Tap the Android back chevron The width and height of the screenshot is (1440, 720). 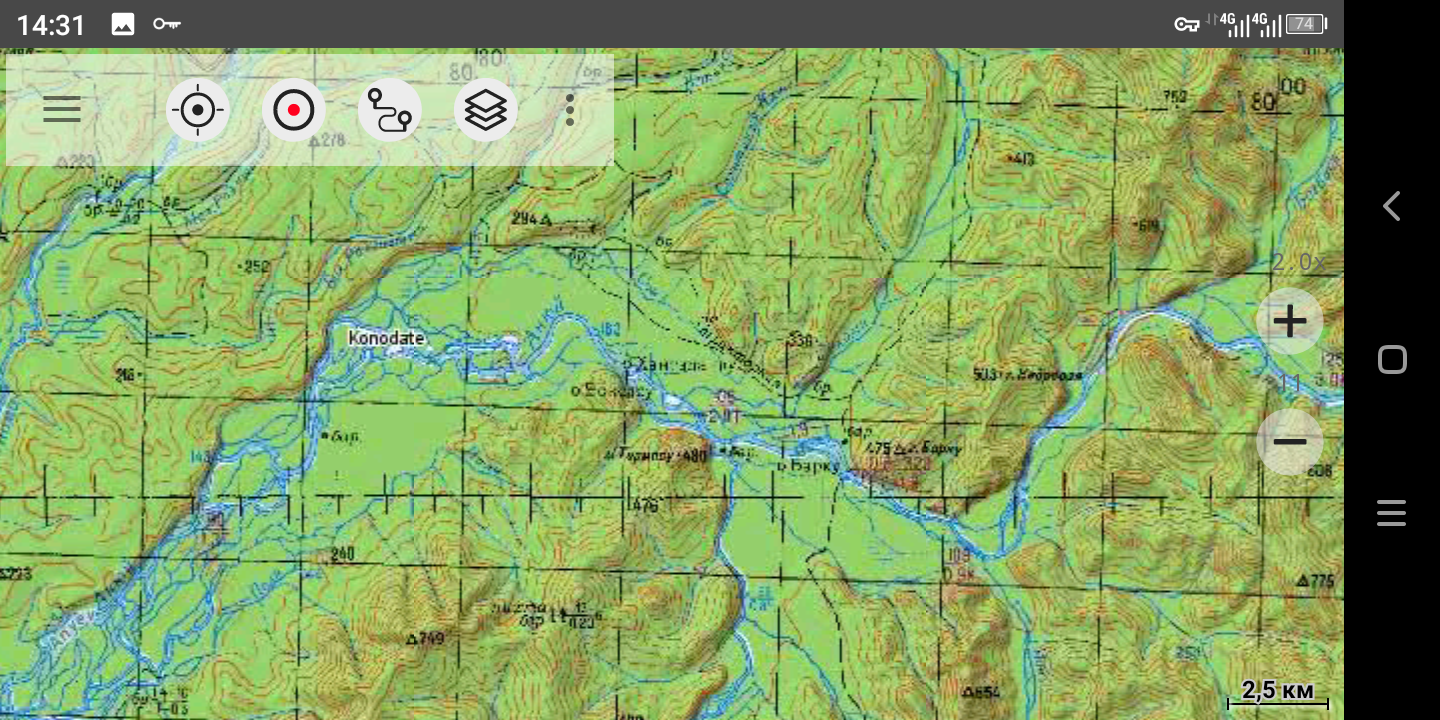click(x=1391, y=206)
